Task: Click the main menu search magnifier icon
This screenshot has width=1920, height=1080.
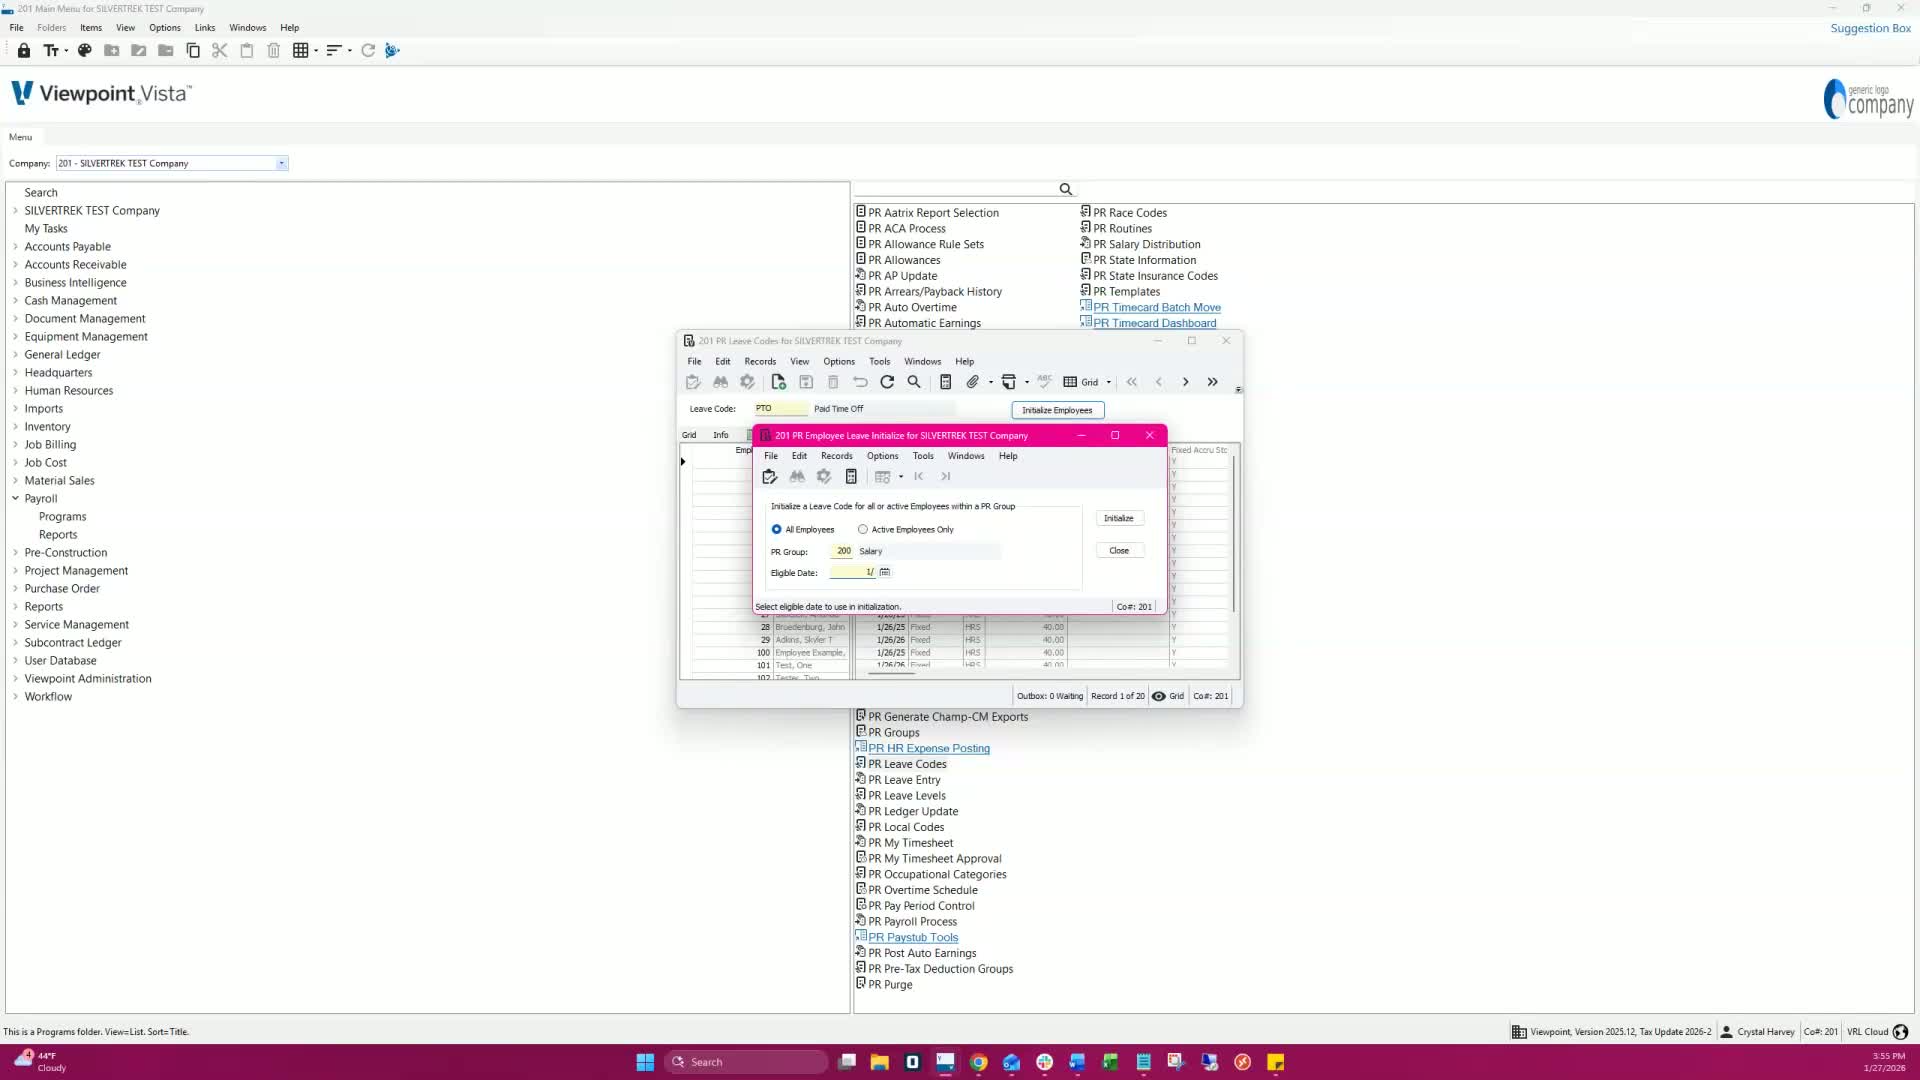Action: (1065, 189)
